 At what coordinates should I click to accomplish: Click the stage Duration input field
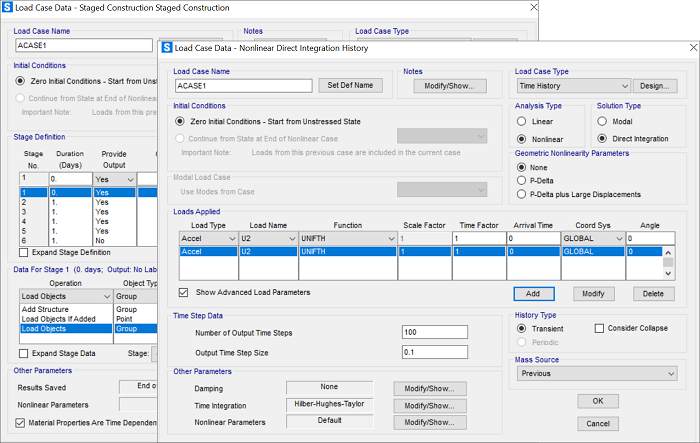click(70, 179)
